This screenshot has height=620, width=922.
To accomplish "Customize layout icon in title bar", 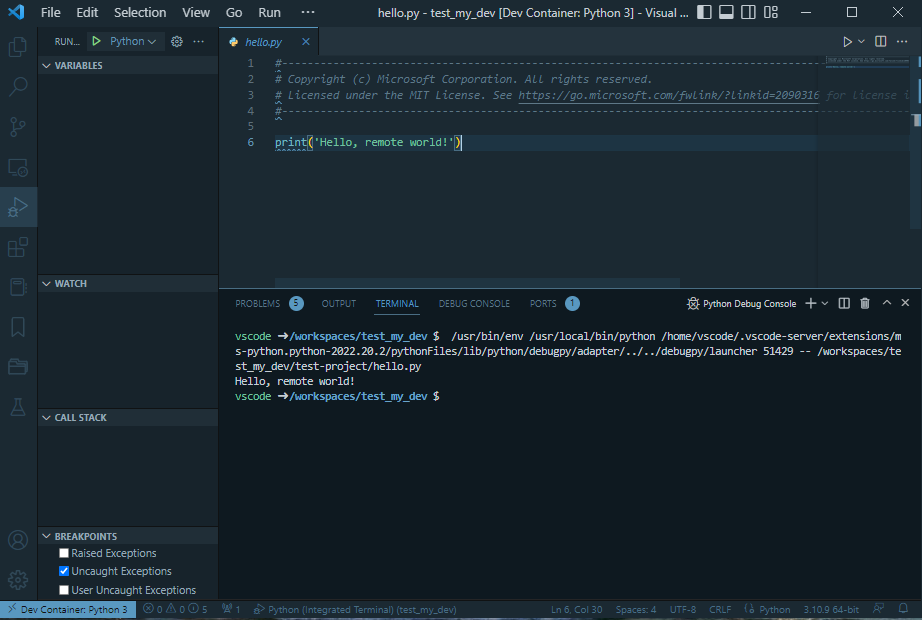I will (x=771, y=12).
